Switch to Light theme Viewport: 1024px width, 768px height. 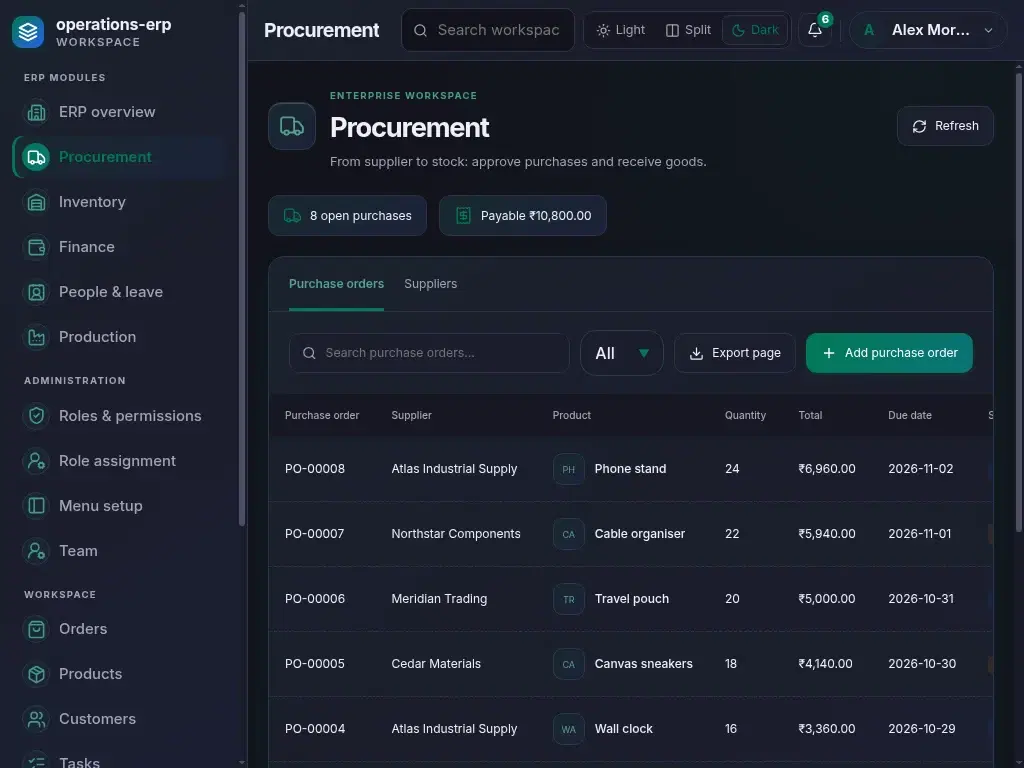click(621, 30)
